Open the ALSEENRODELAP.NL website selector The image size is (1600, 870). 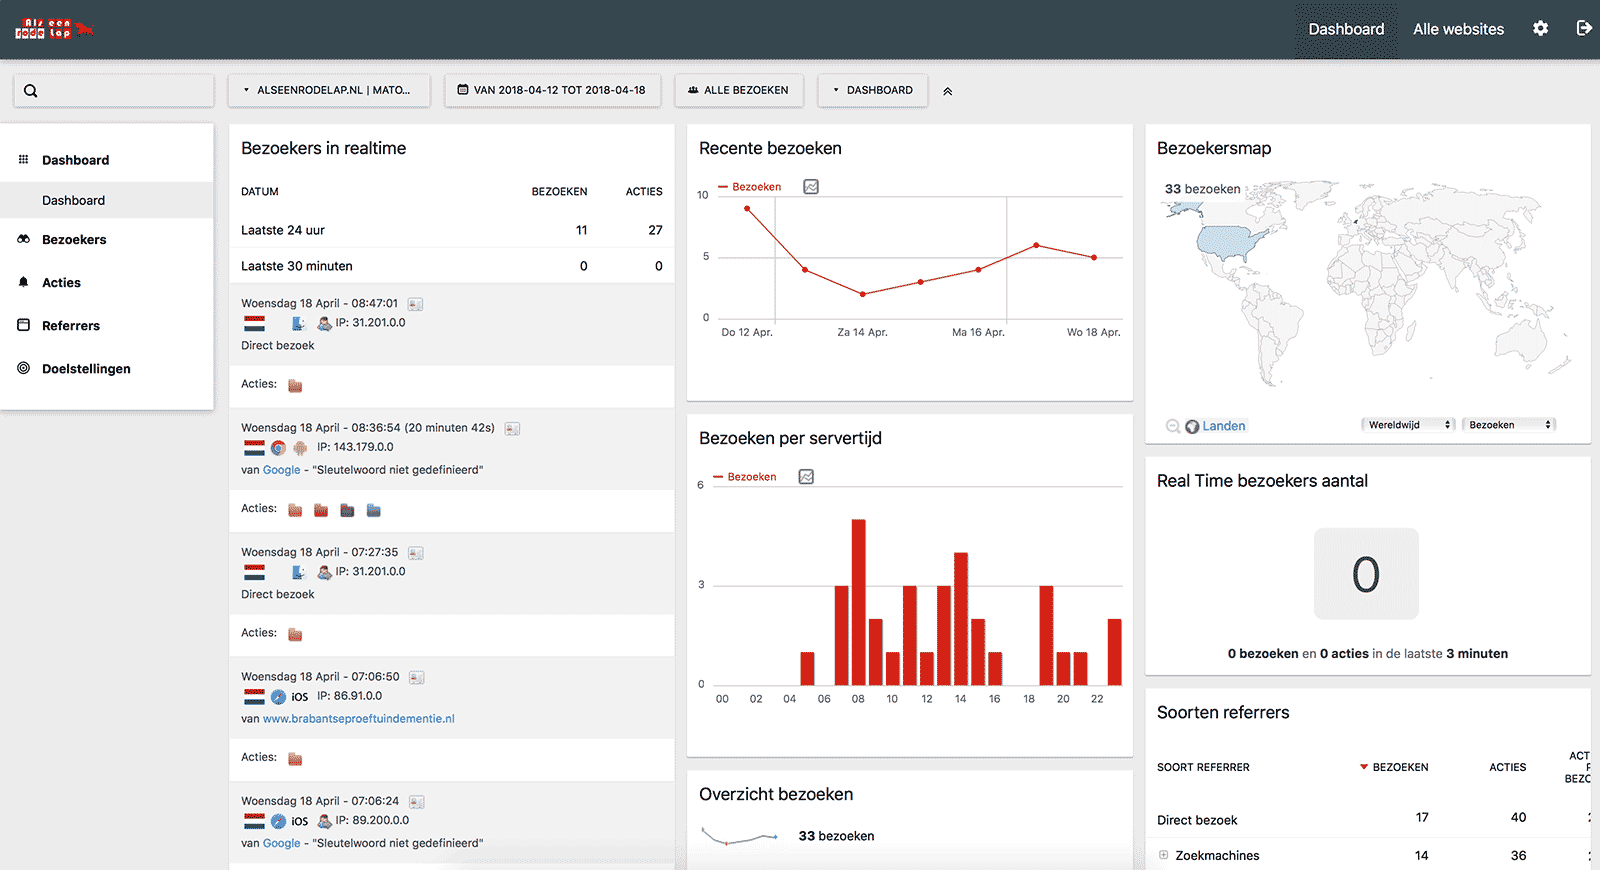tap(329, 90)
